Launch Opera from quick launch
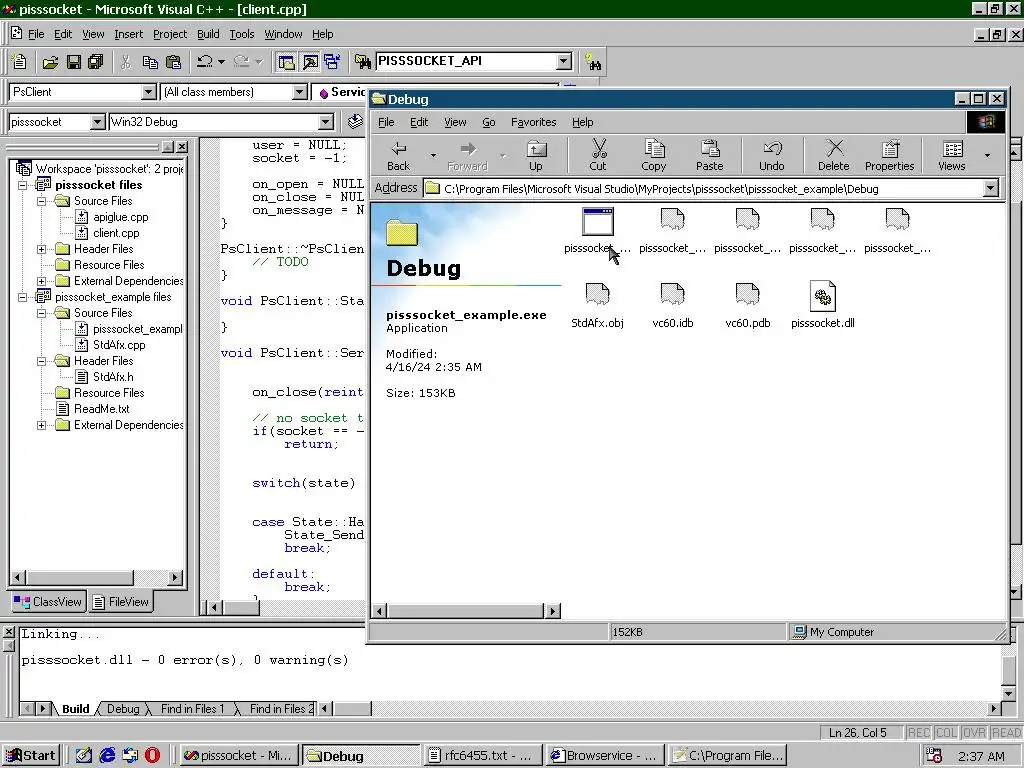The image size is (1024, 768). pos(152,756)
